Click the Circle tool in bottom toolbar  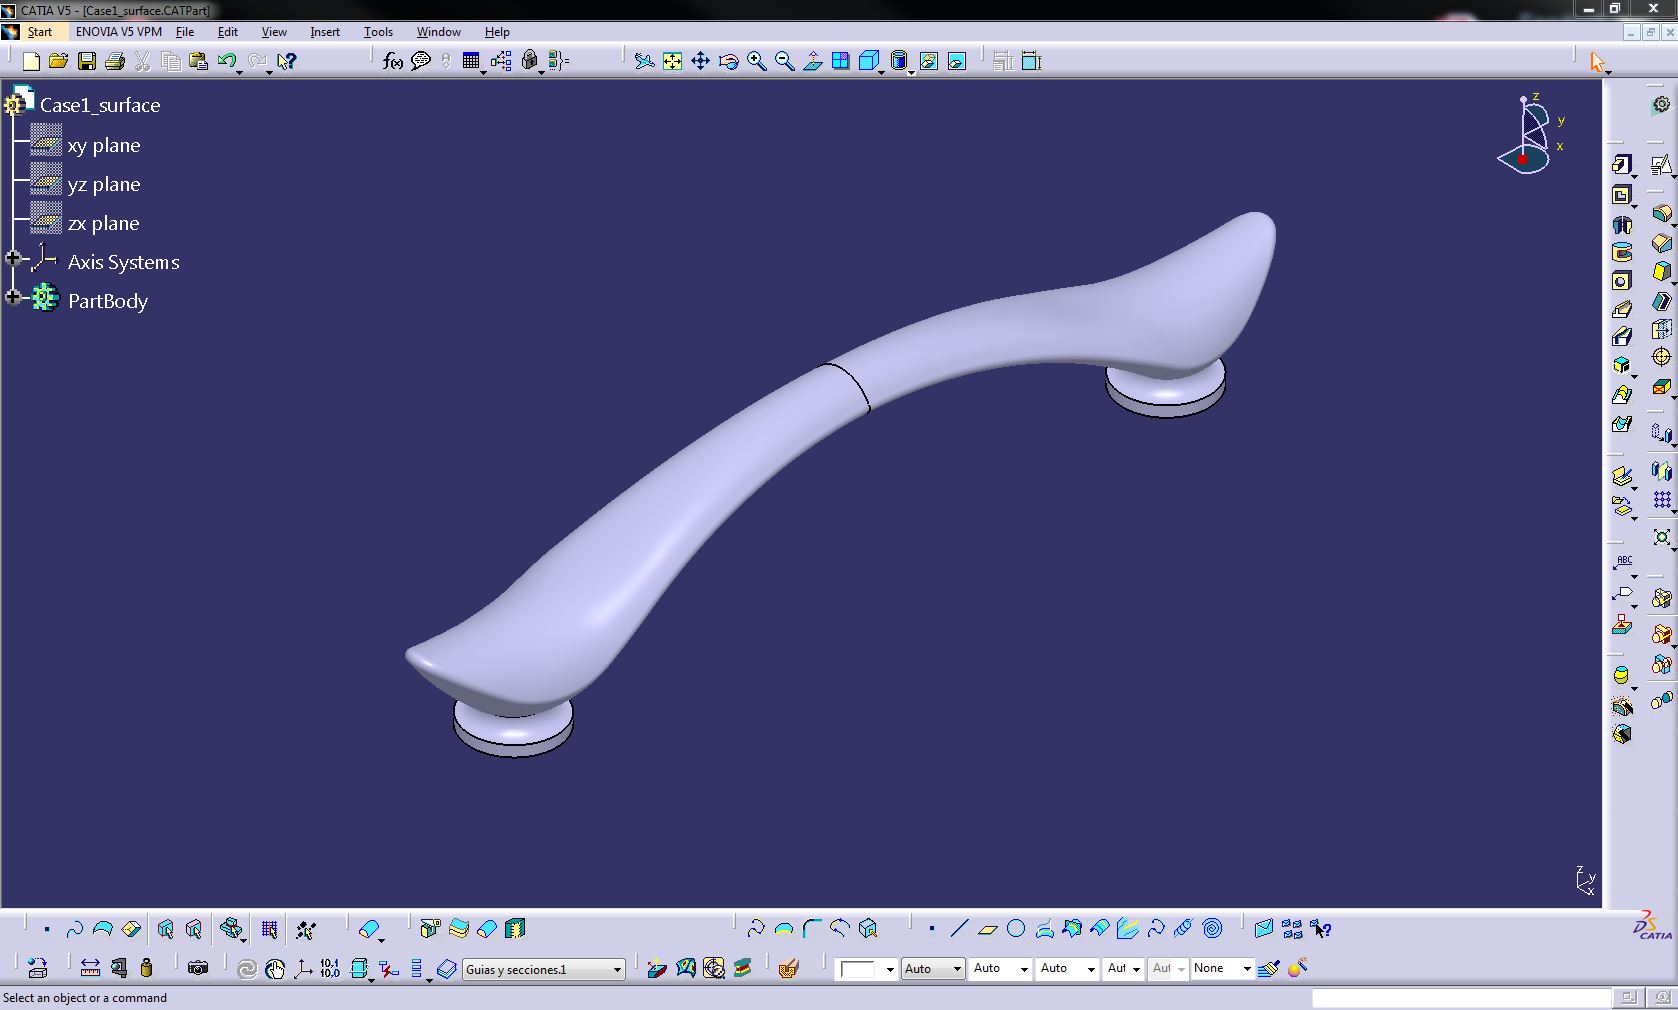click(x=1016, y=929)
